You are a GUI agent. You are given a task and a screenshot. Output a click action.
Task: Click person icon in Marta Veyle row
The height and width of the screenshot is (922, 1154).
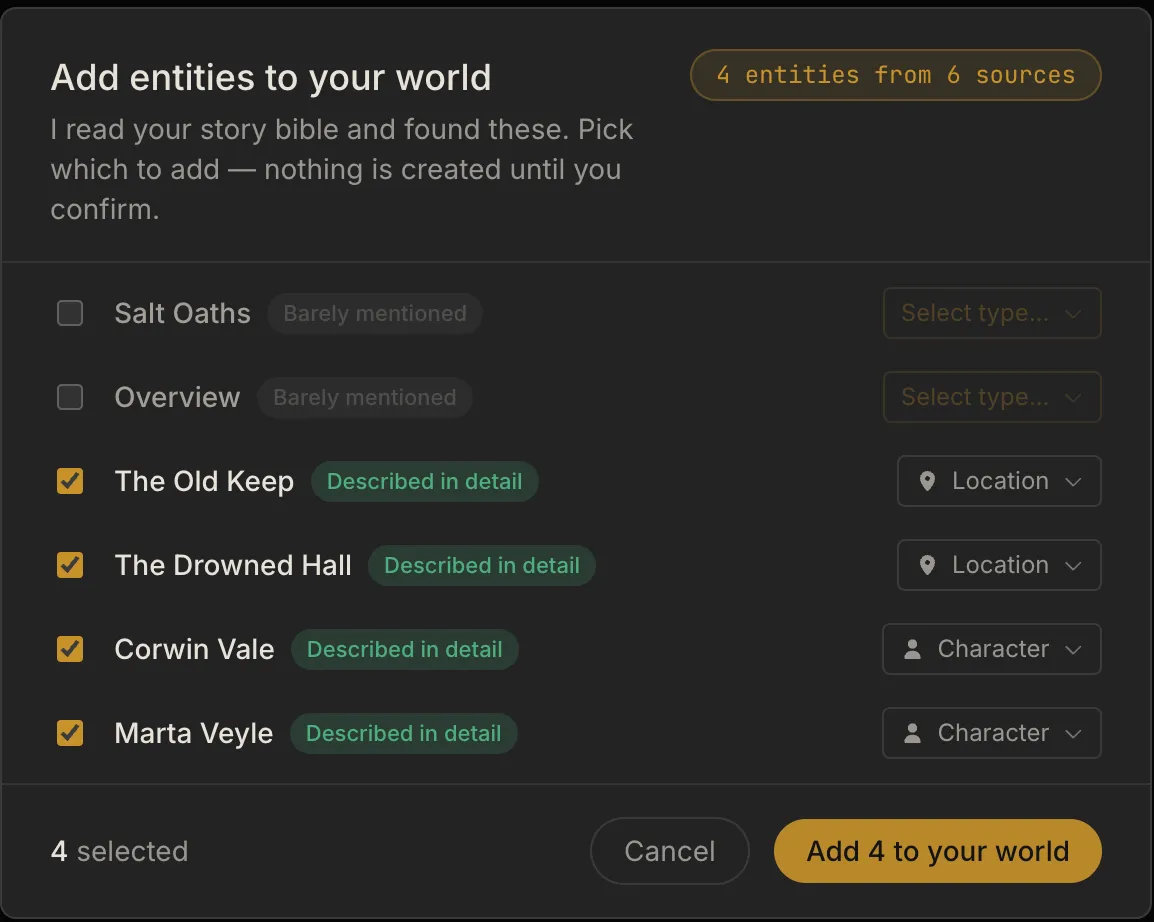coord(913,733)
